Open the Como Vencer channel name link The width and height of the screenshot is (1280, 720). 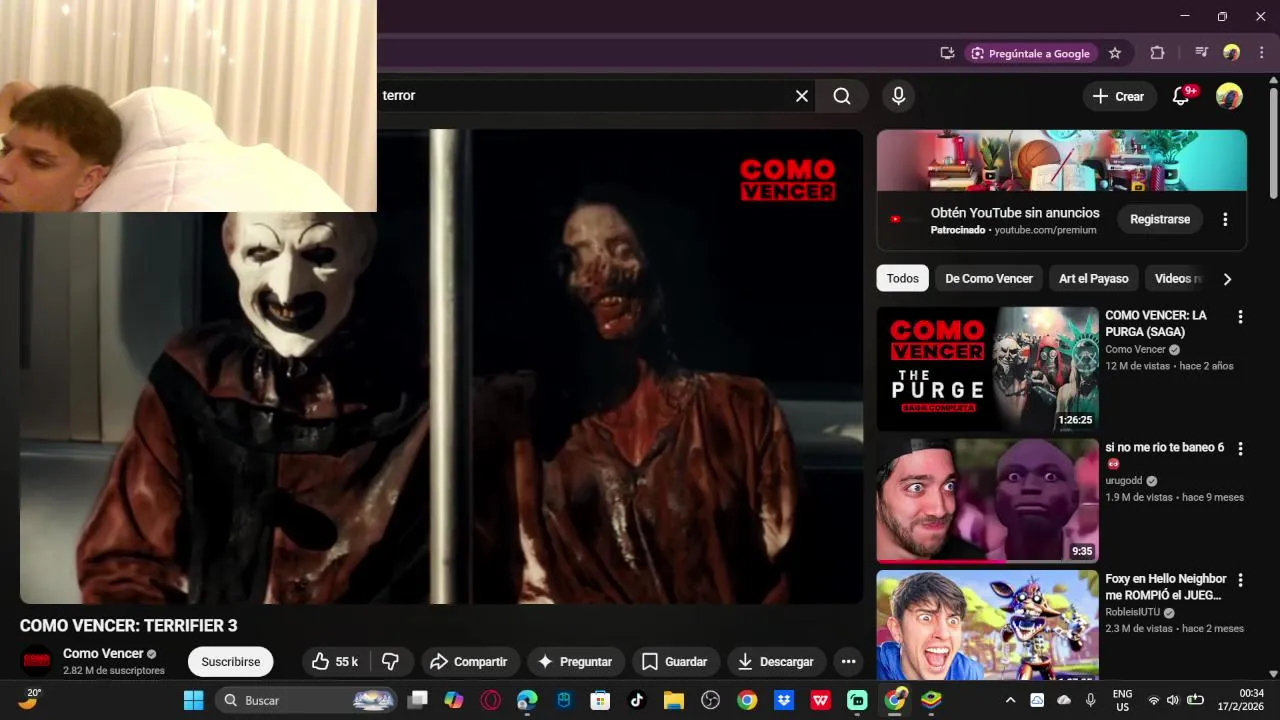(103, 654)
